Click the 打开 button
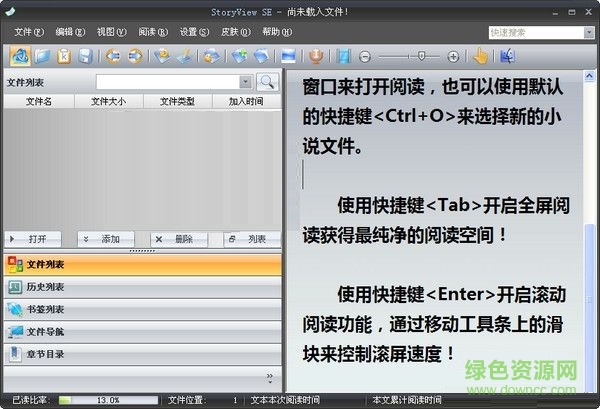Screen dimensions: 600x409 (37, 239)
